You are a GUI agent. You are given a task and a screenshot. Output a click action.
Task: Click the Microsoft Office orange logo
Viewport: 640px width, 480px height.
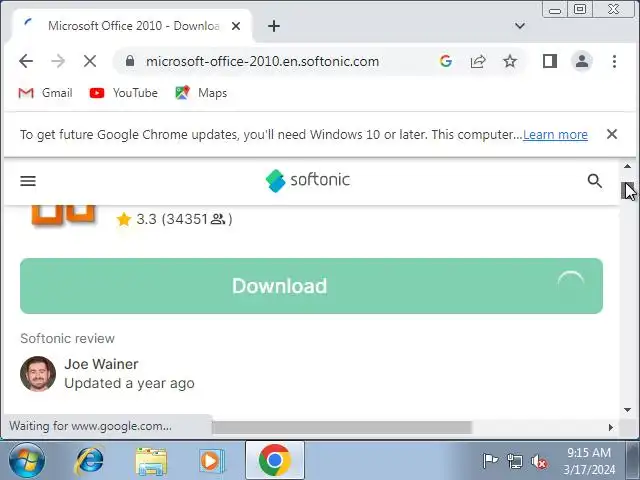[x=63, y=215]
